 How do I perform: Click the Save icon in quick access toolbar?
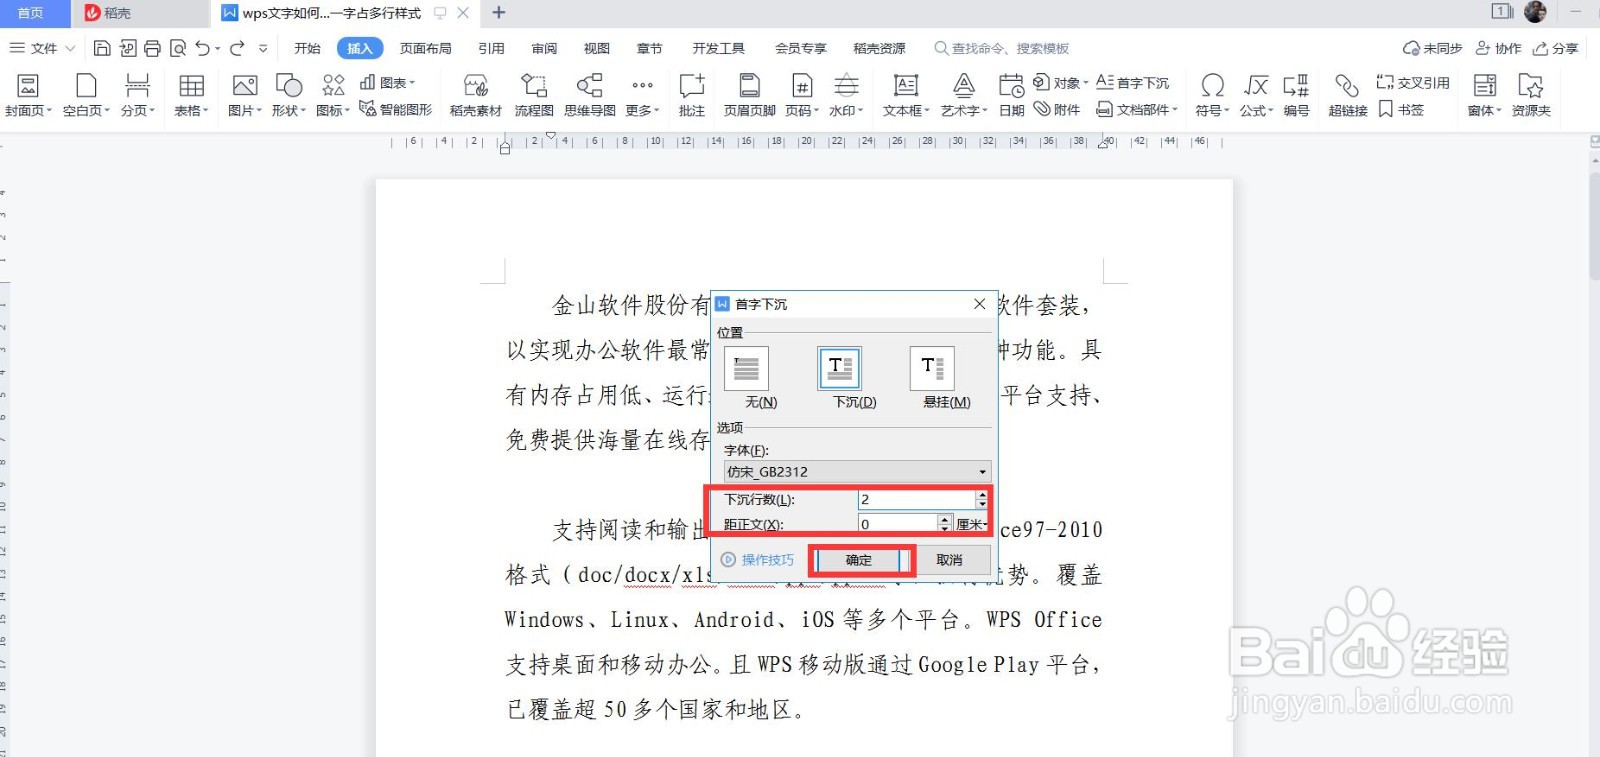[x=102, y=48]
